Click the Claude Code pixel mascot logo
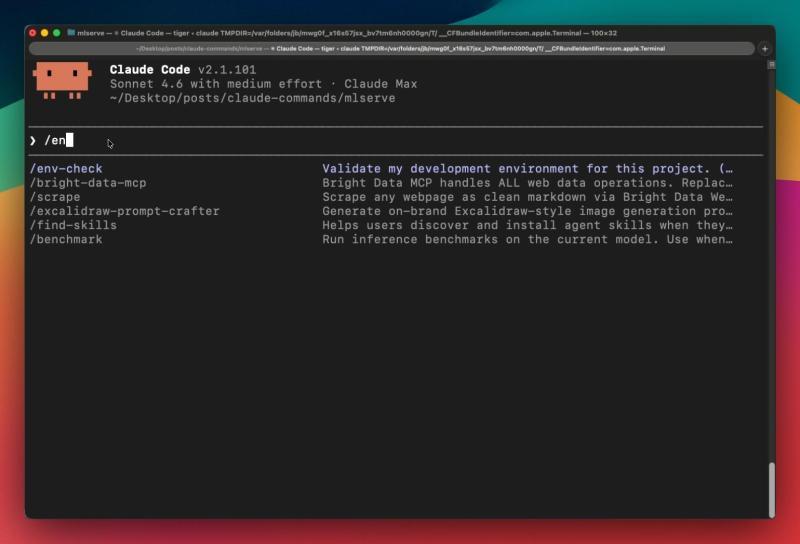This screenshot has width=800, height=544. [62, 82]
